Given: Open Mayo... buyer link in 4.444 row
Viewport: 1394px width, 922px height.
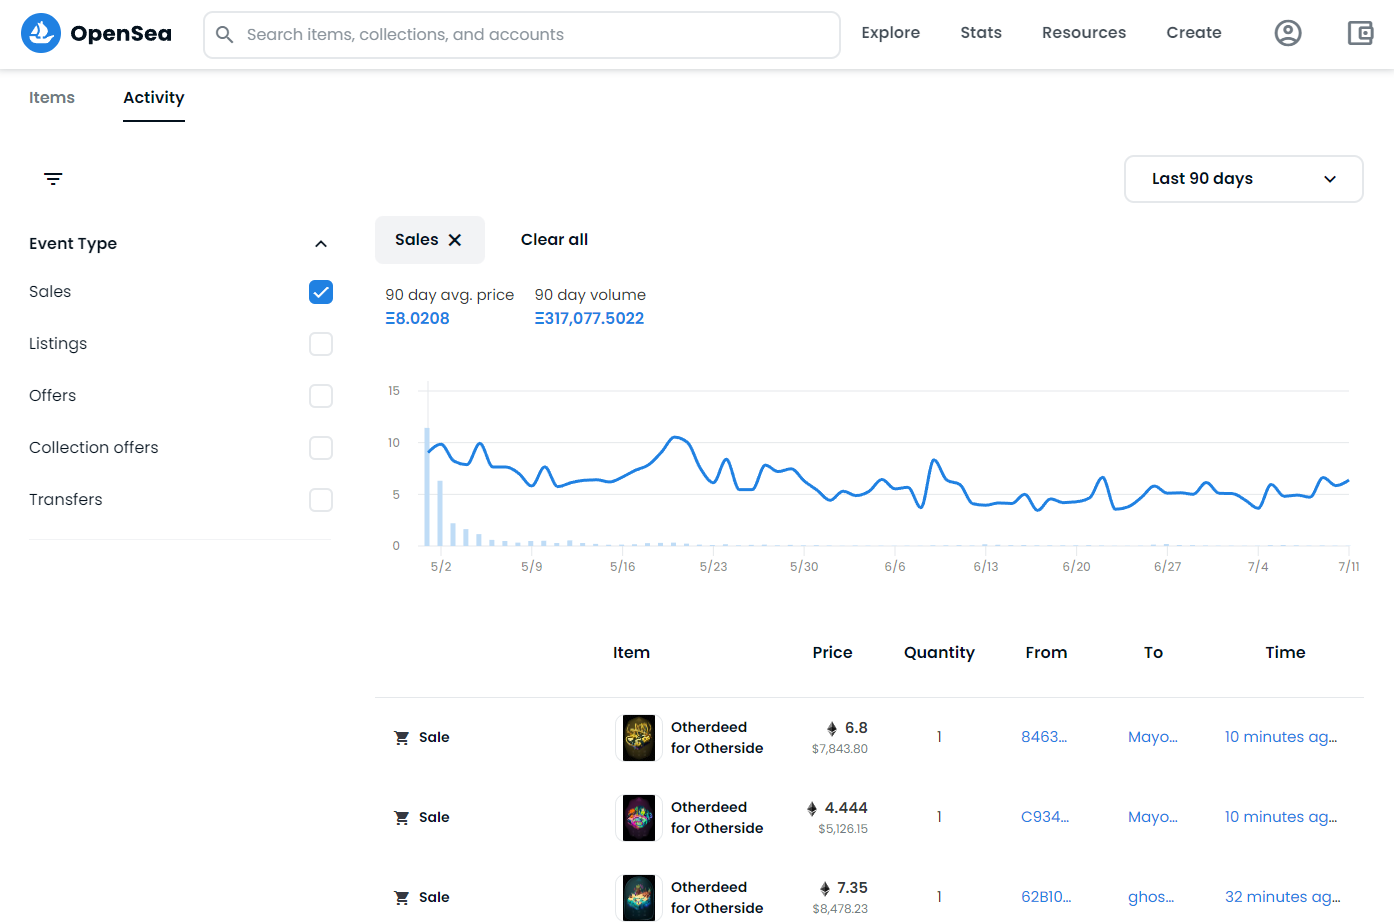Looking at the screenshot, I should (1153, 817).
